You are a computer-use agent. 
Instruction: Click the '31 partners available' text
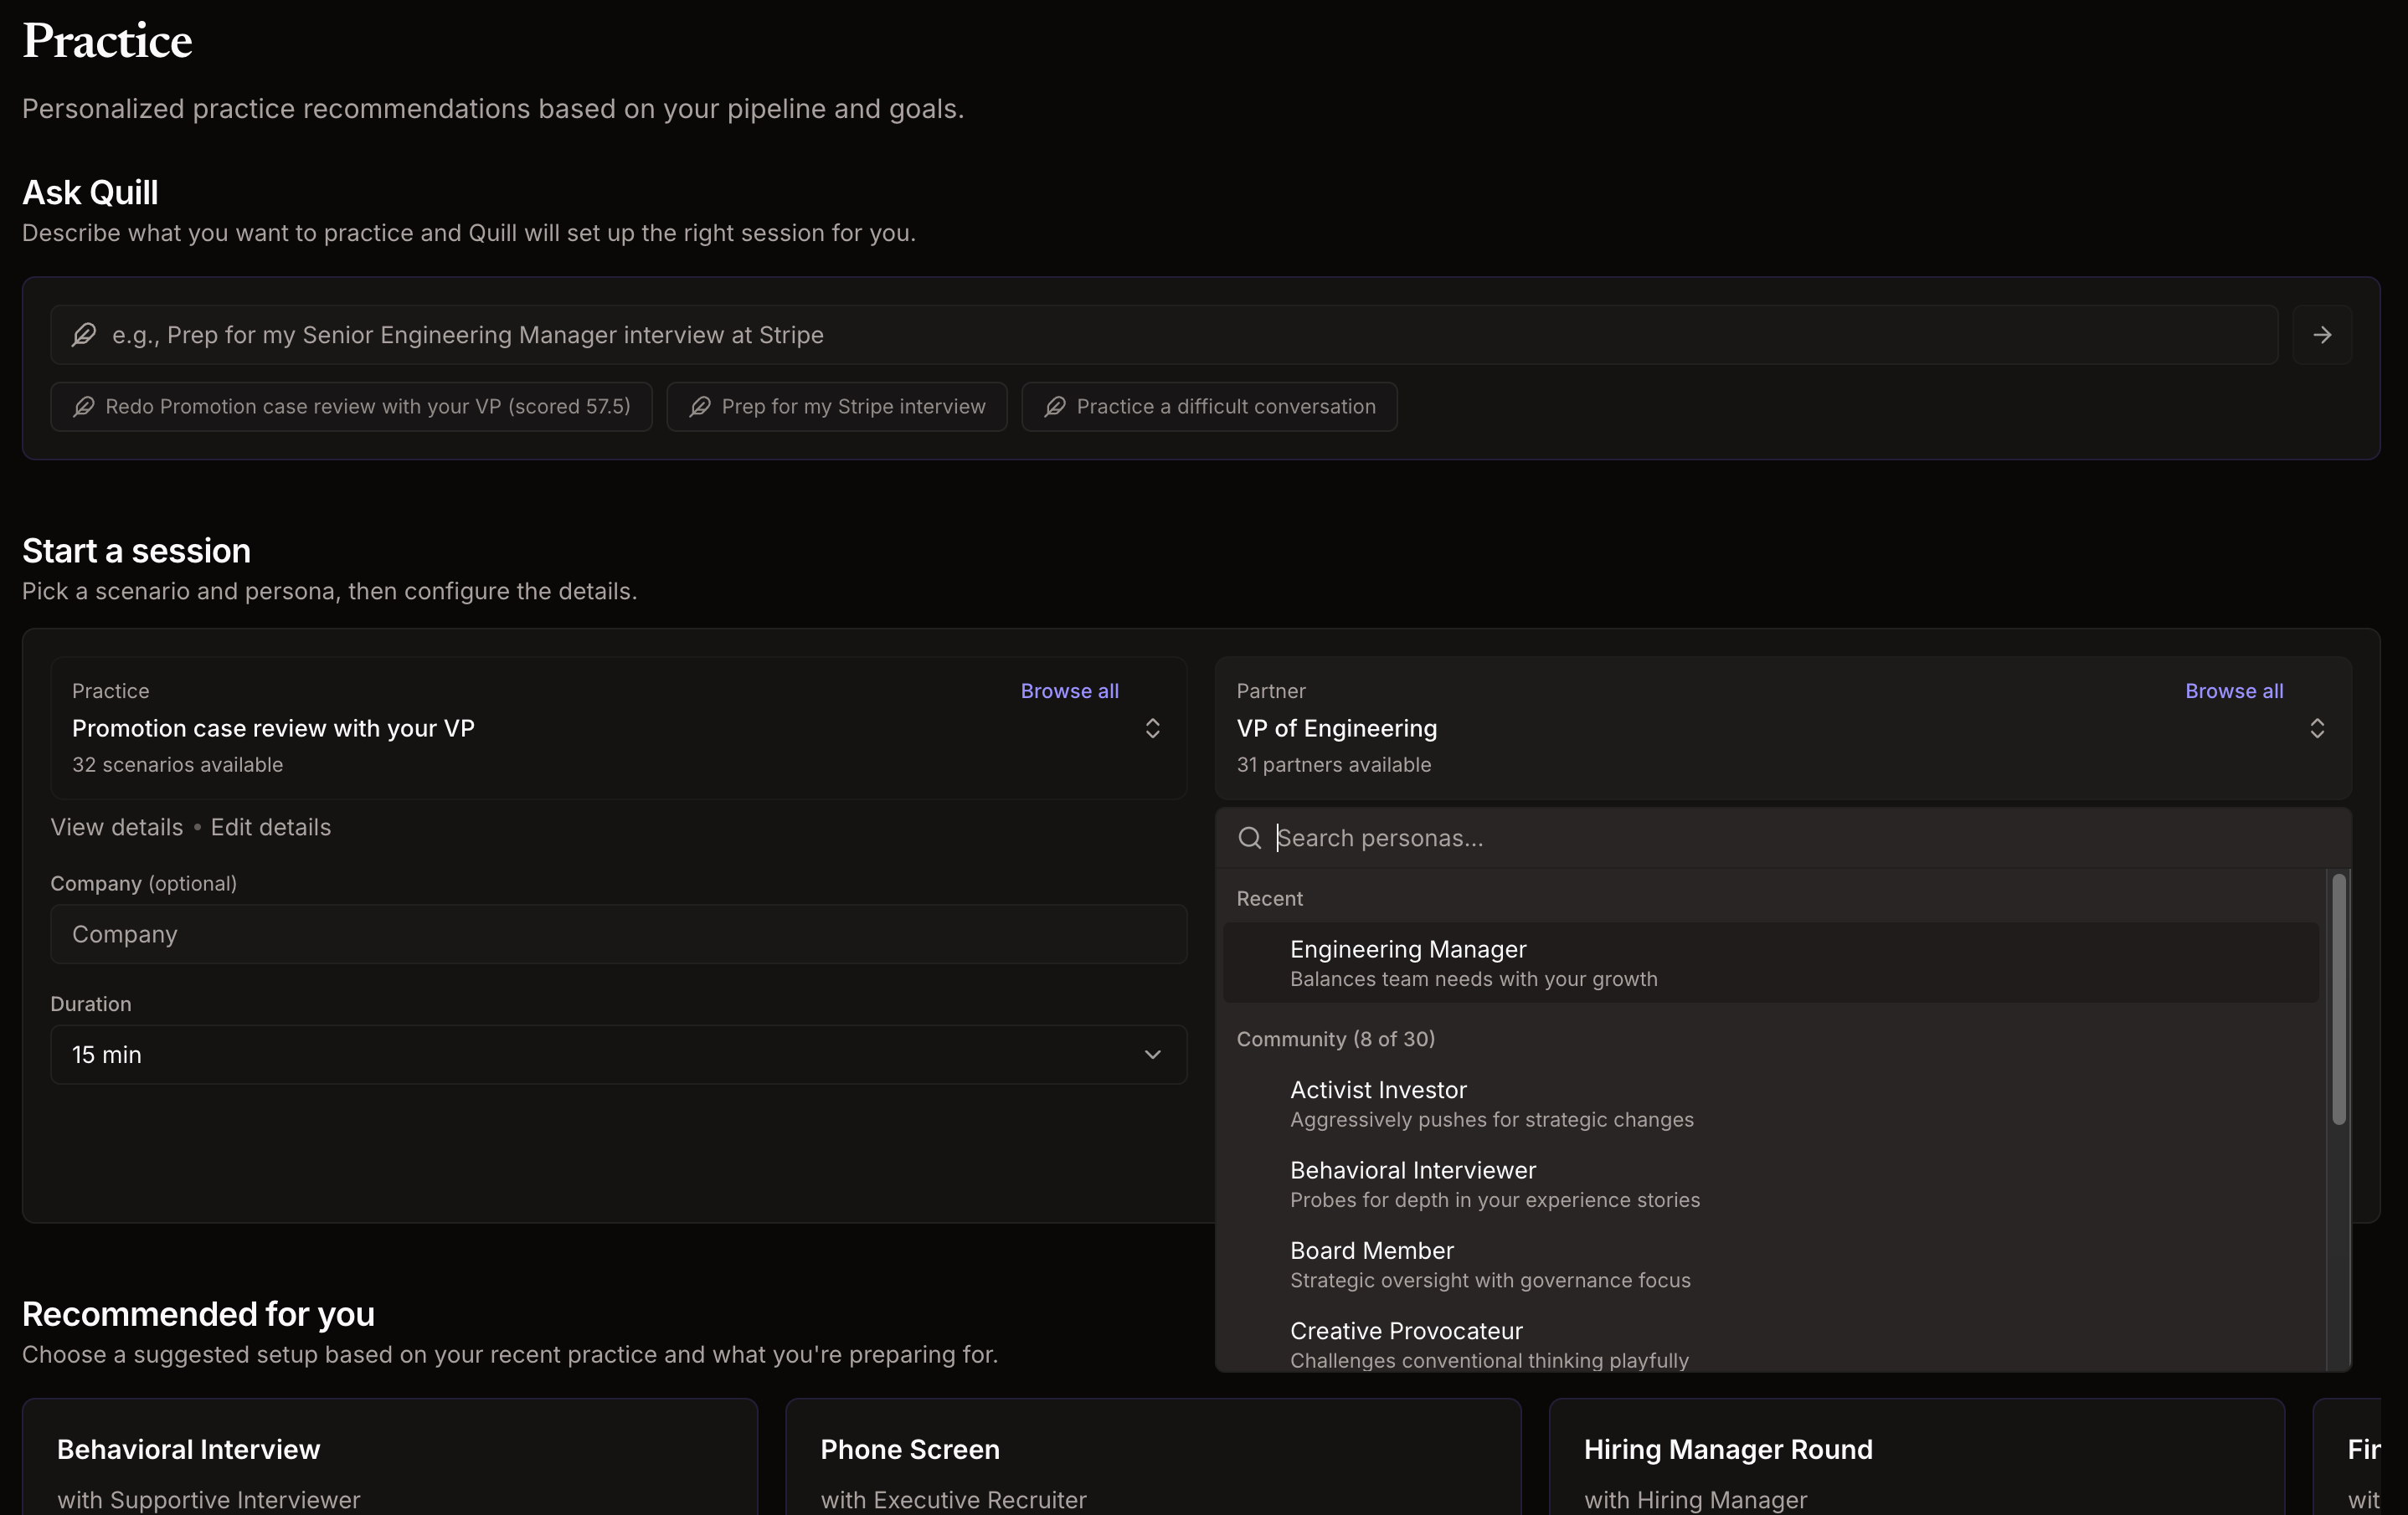pyautogui.click(x=1333, y=765)
